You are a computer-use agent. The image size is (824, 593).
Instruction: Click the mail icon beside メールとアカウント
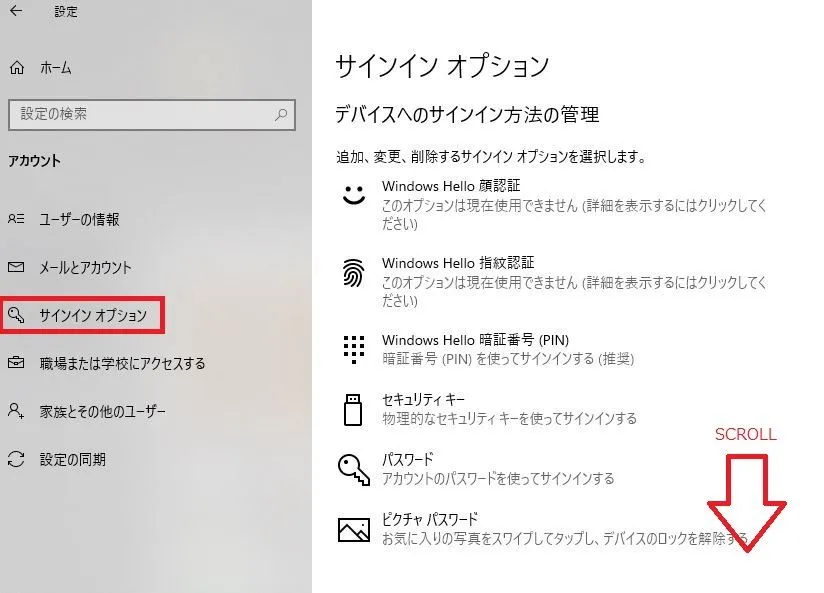[17, 267]
